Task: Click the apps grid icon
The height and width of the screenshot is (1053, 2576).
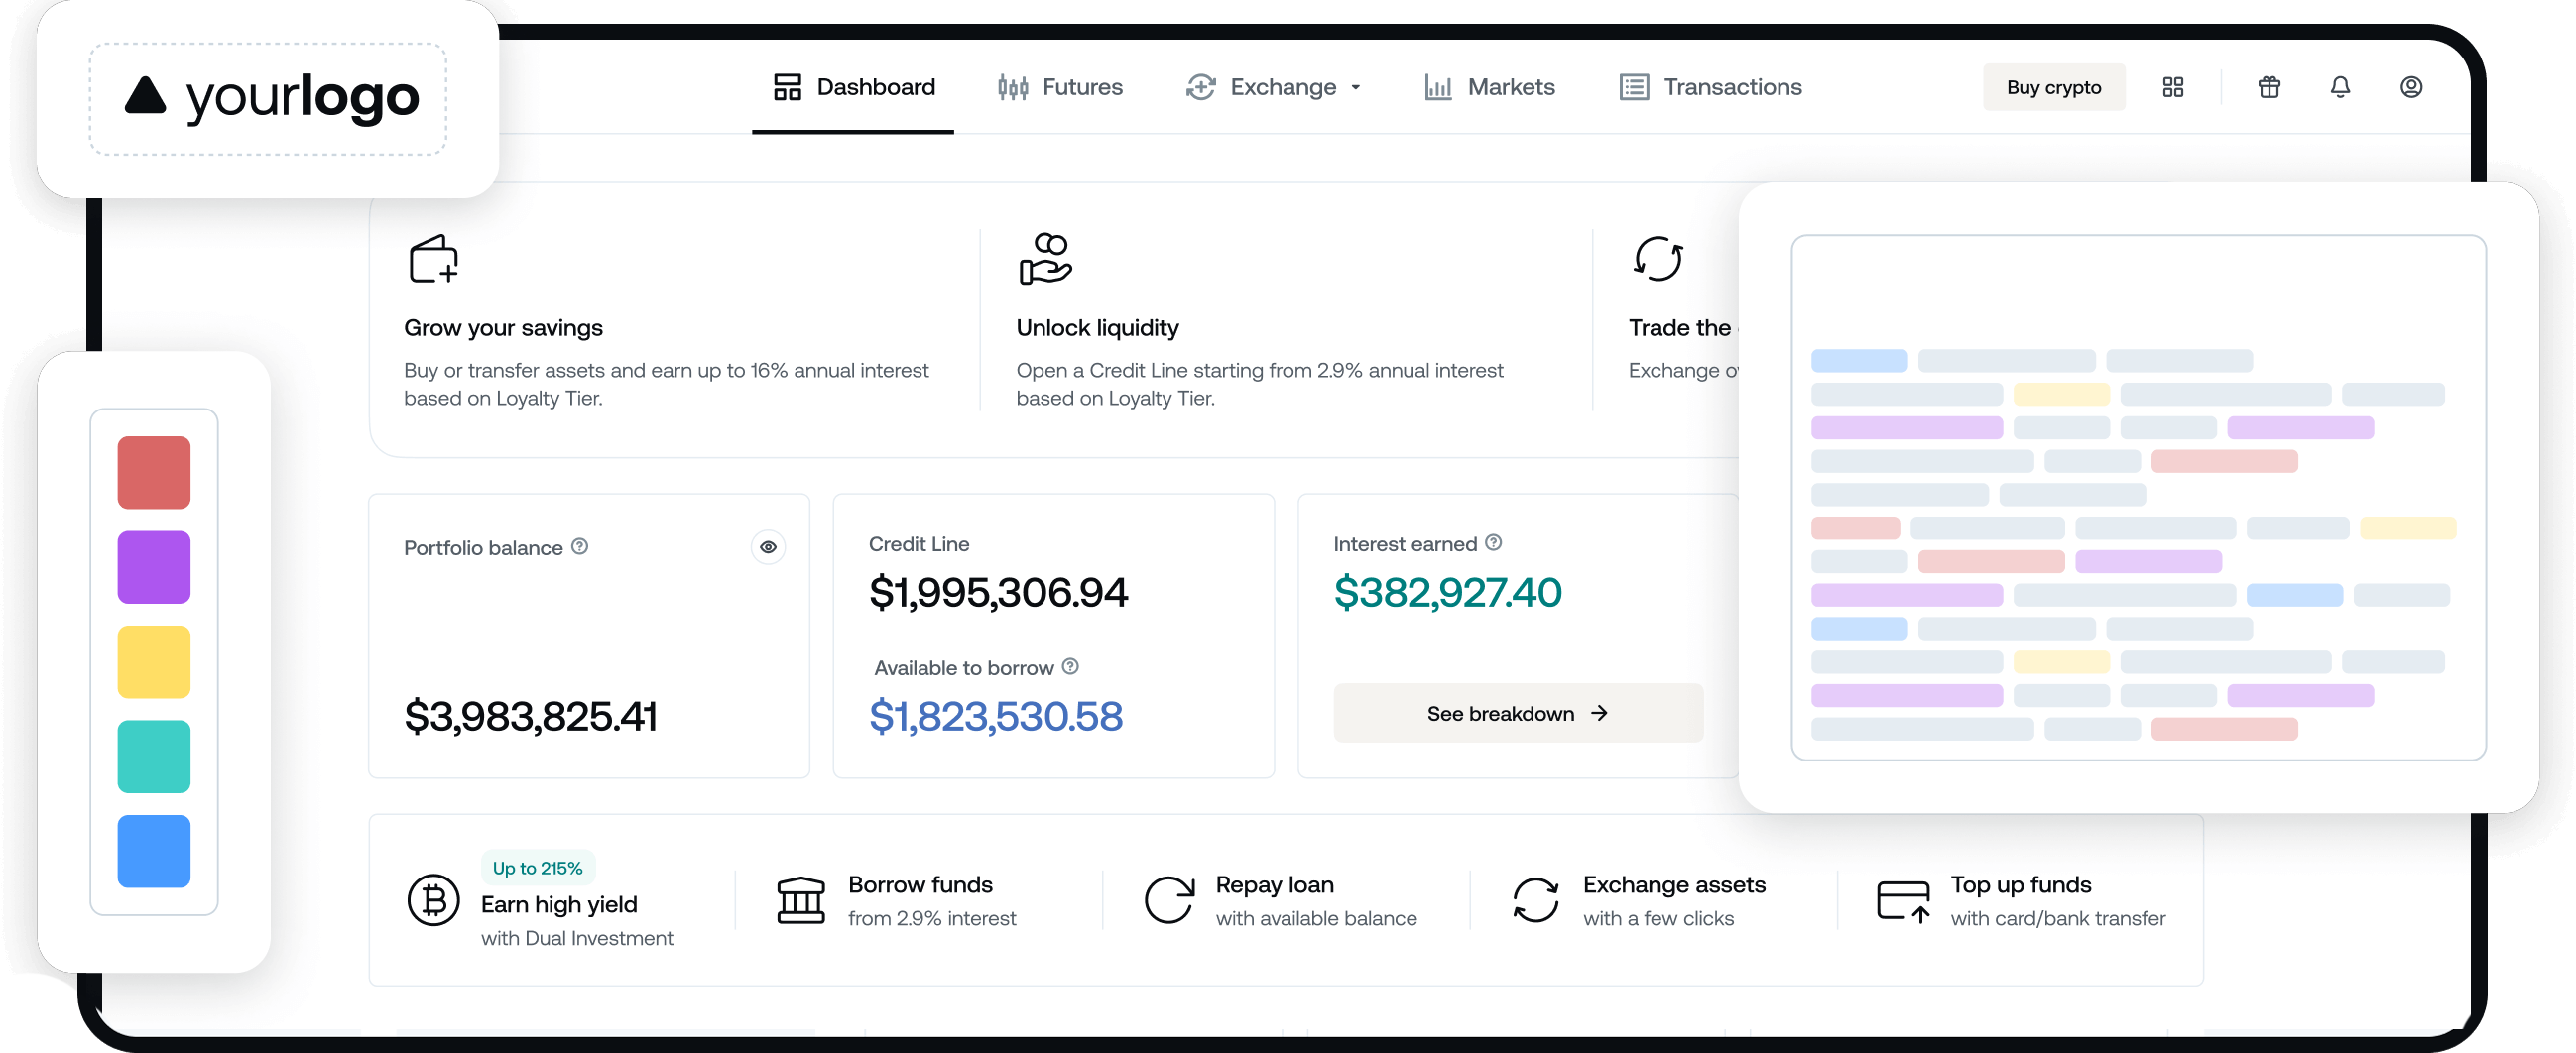Action: pos(2172,87)
